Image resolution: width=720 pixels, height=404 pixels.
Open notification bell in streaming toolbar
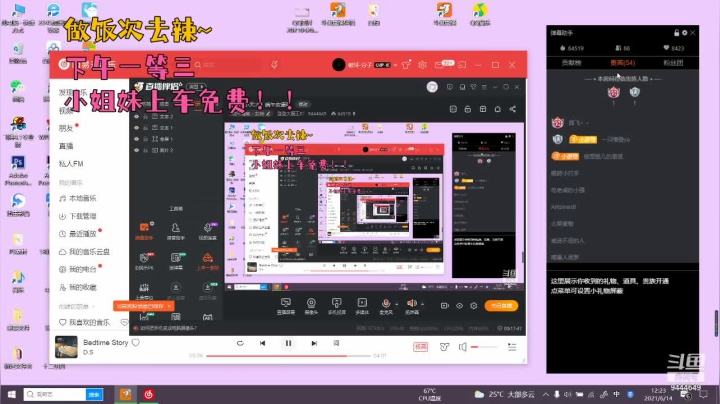click(497, 109)
